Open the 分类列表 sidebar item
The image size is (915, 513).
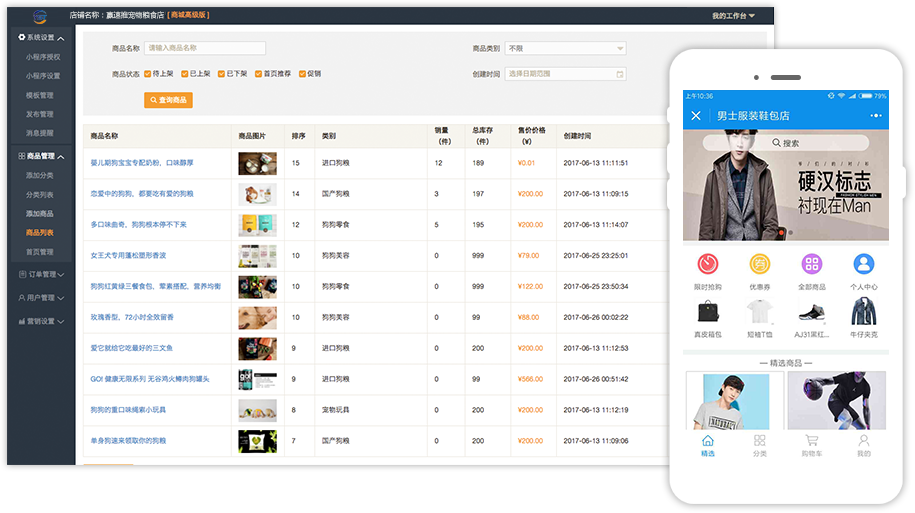click(x=40, y=195)
